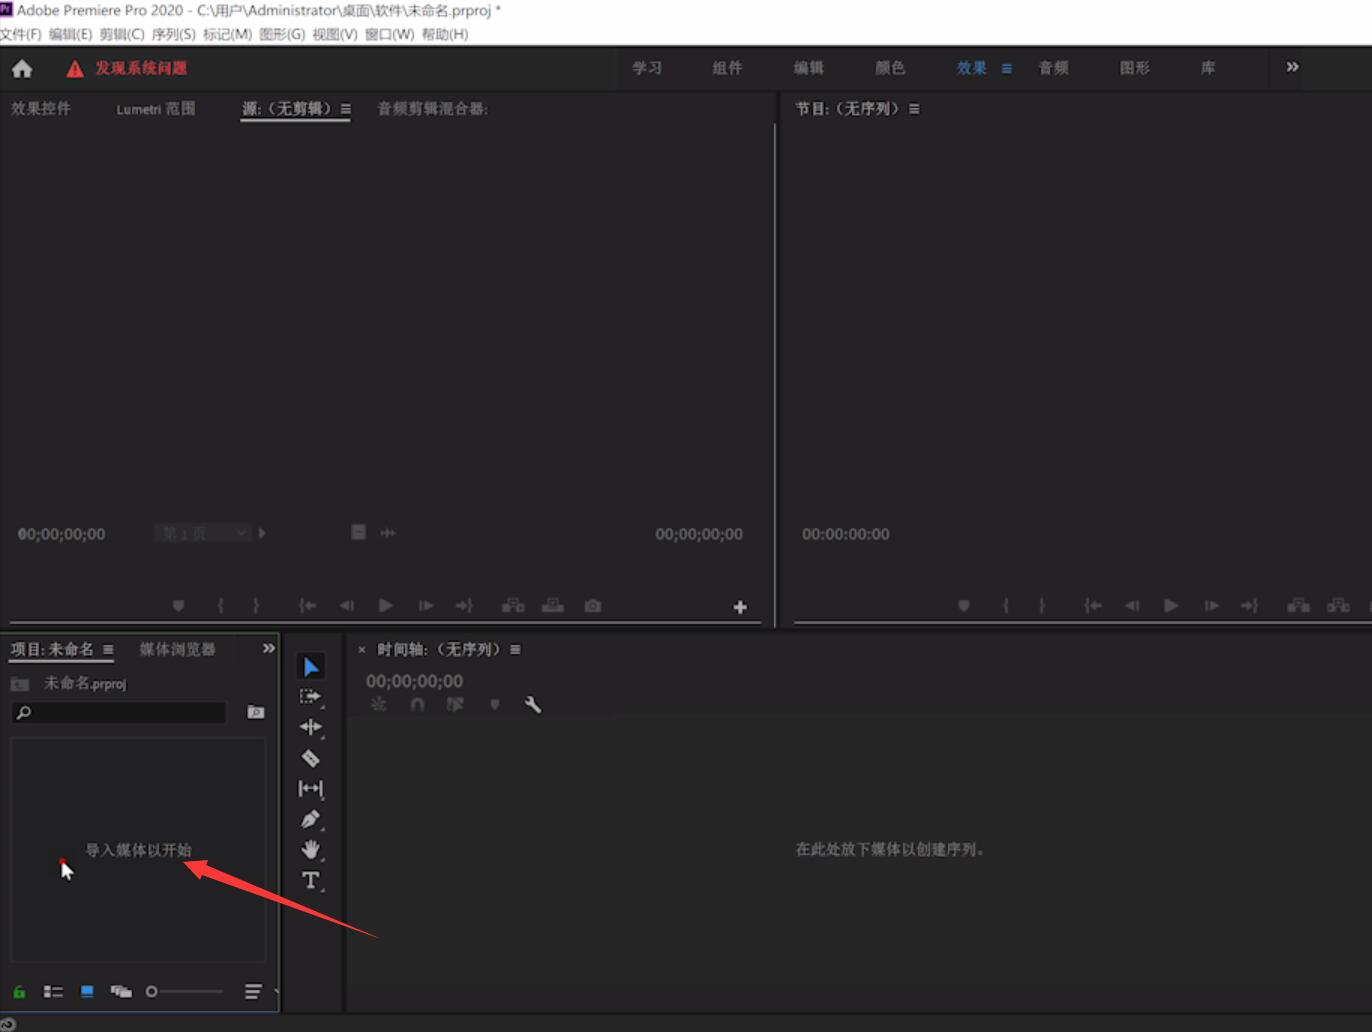Open Source monitor zoom level dropdown

pyautogui.click(x=202, y=533)
